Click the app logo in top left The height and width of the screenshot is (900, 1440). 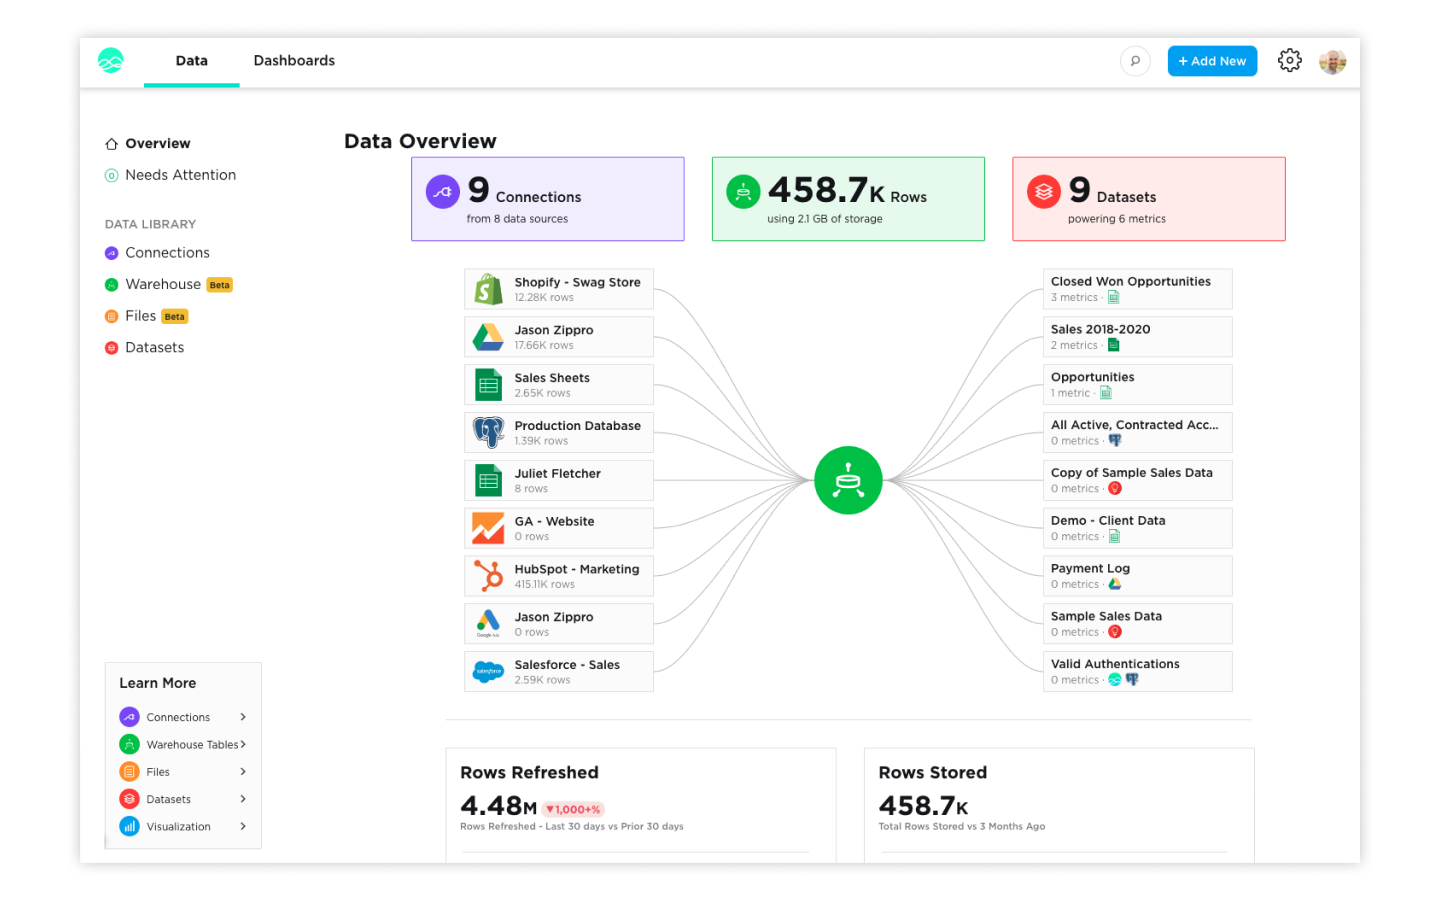pos(111,61)
